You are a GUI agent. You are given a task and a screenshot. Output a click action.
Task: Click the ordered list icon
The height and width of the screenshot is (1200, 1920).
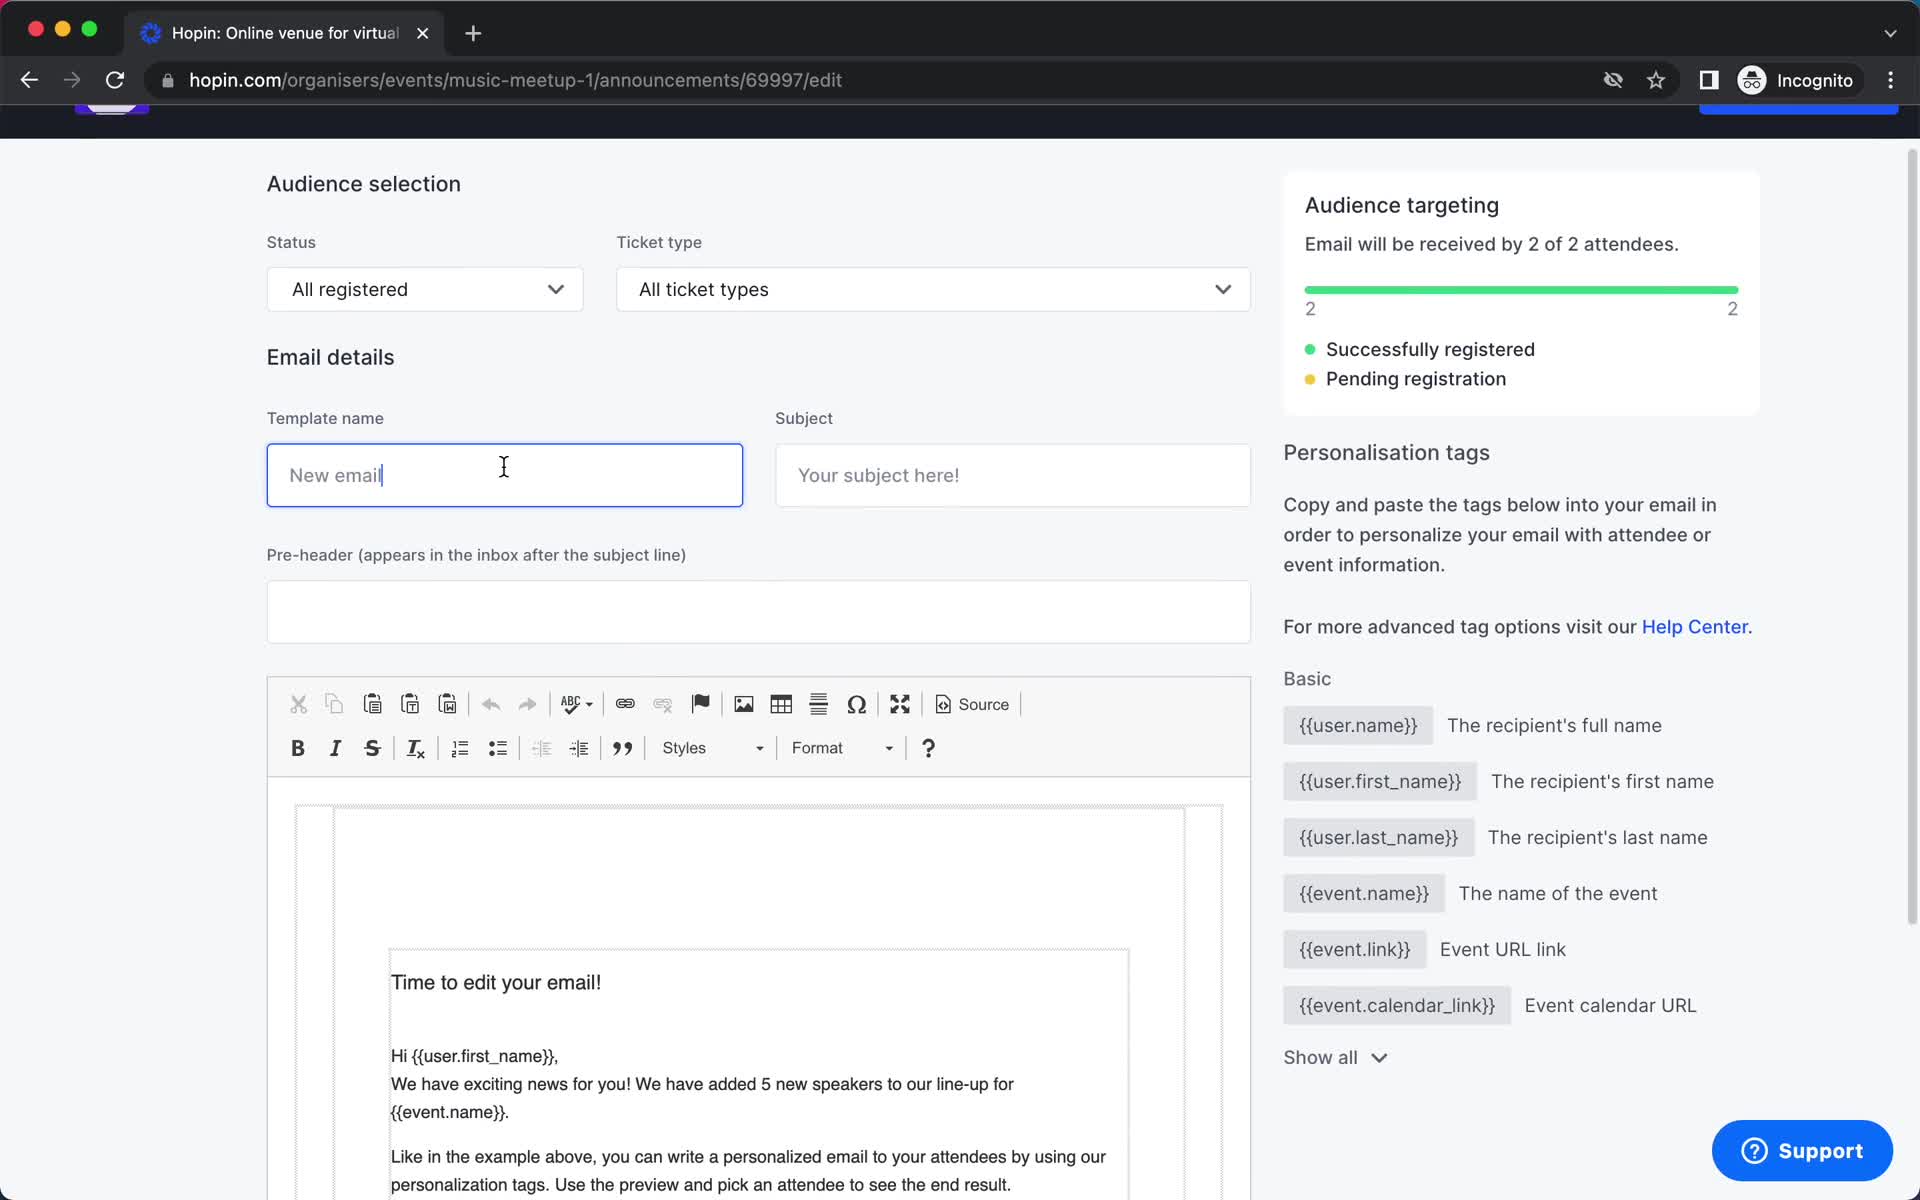(460, 748)
